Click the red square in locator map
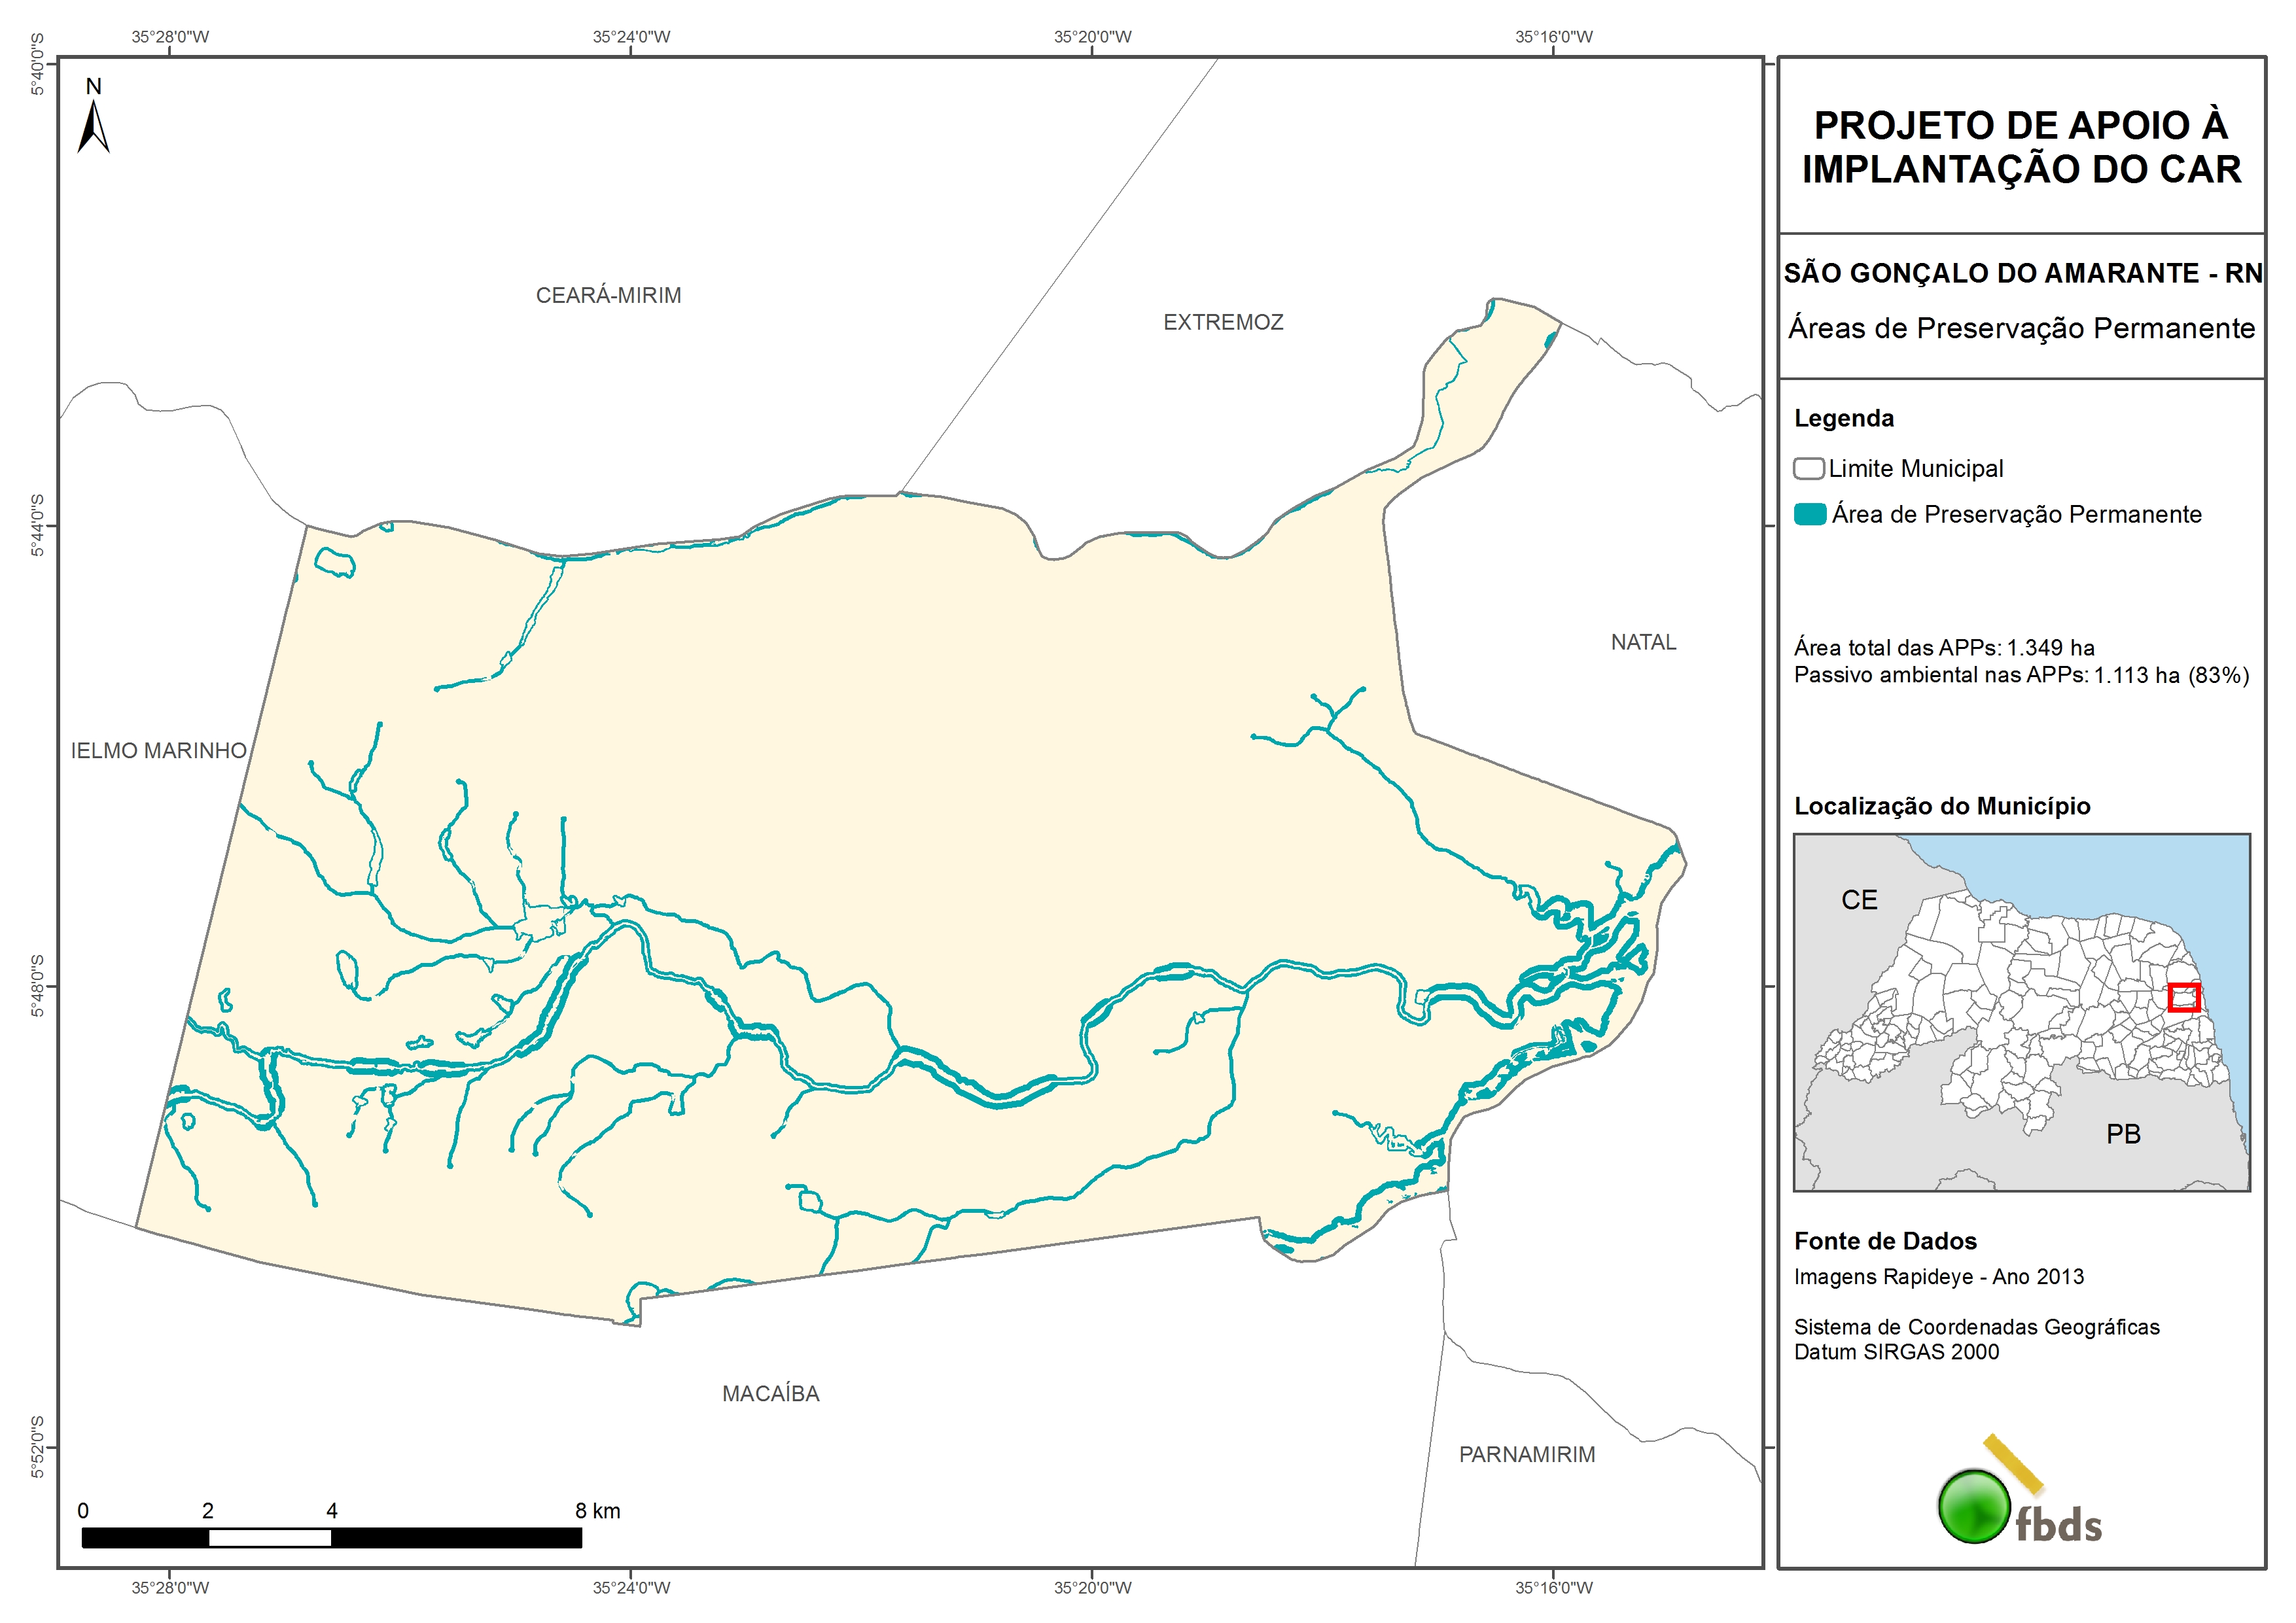The image size is (2296, 1623). pos(2184,997)
